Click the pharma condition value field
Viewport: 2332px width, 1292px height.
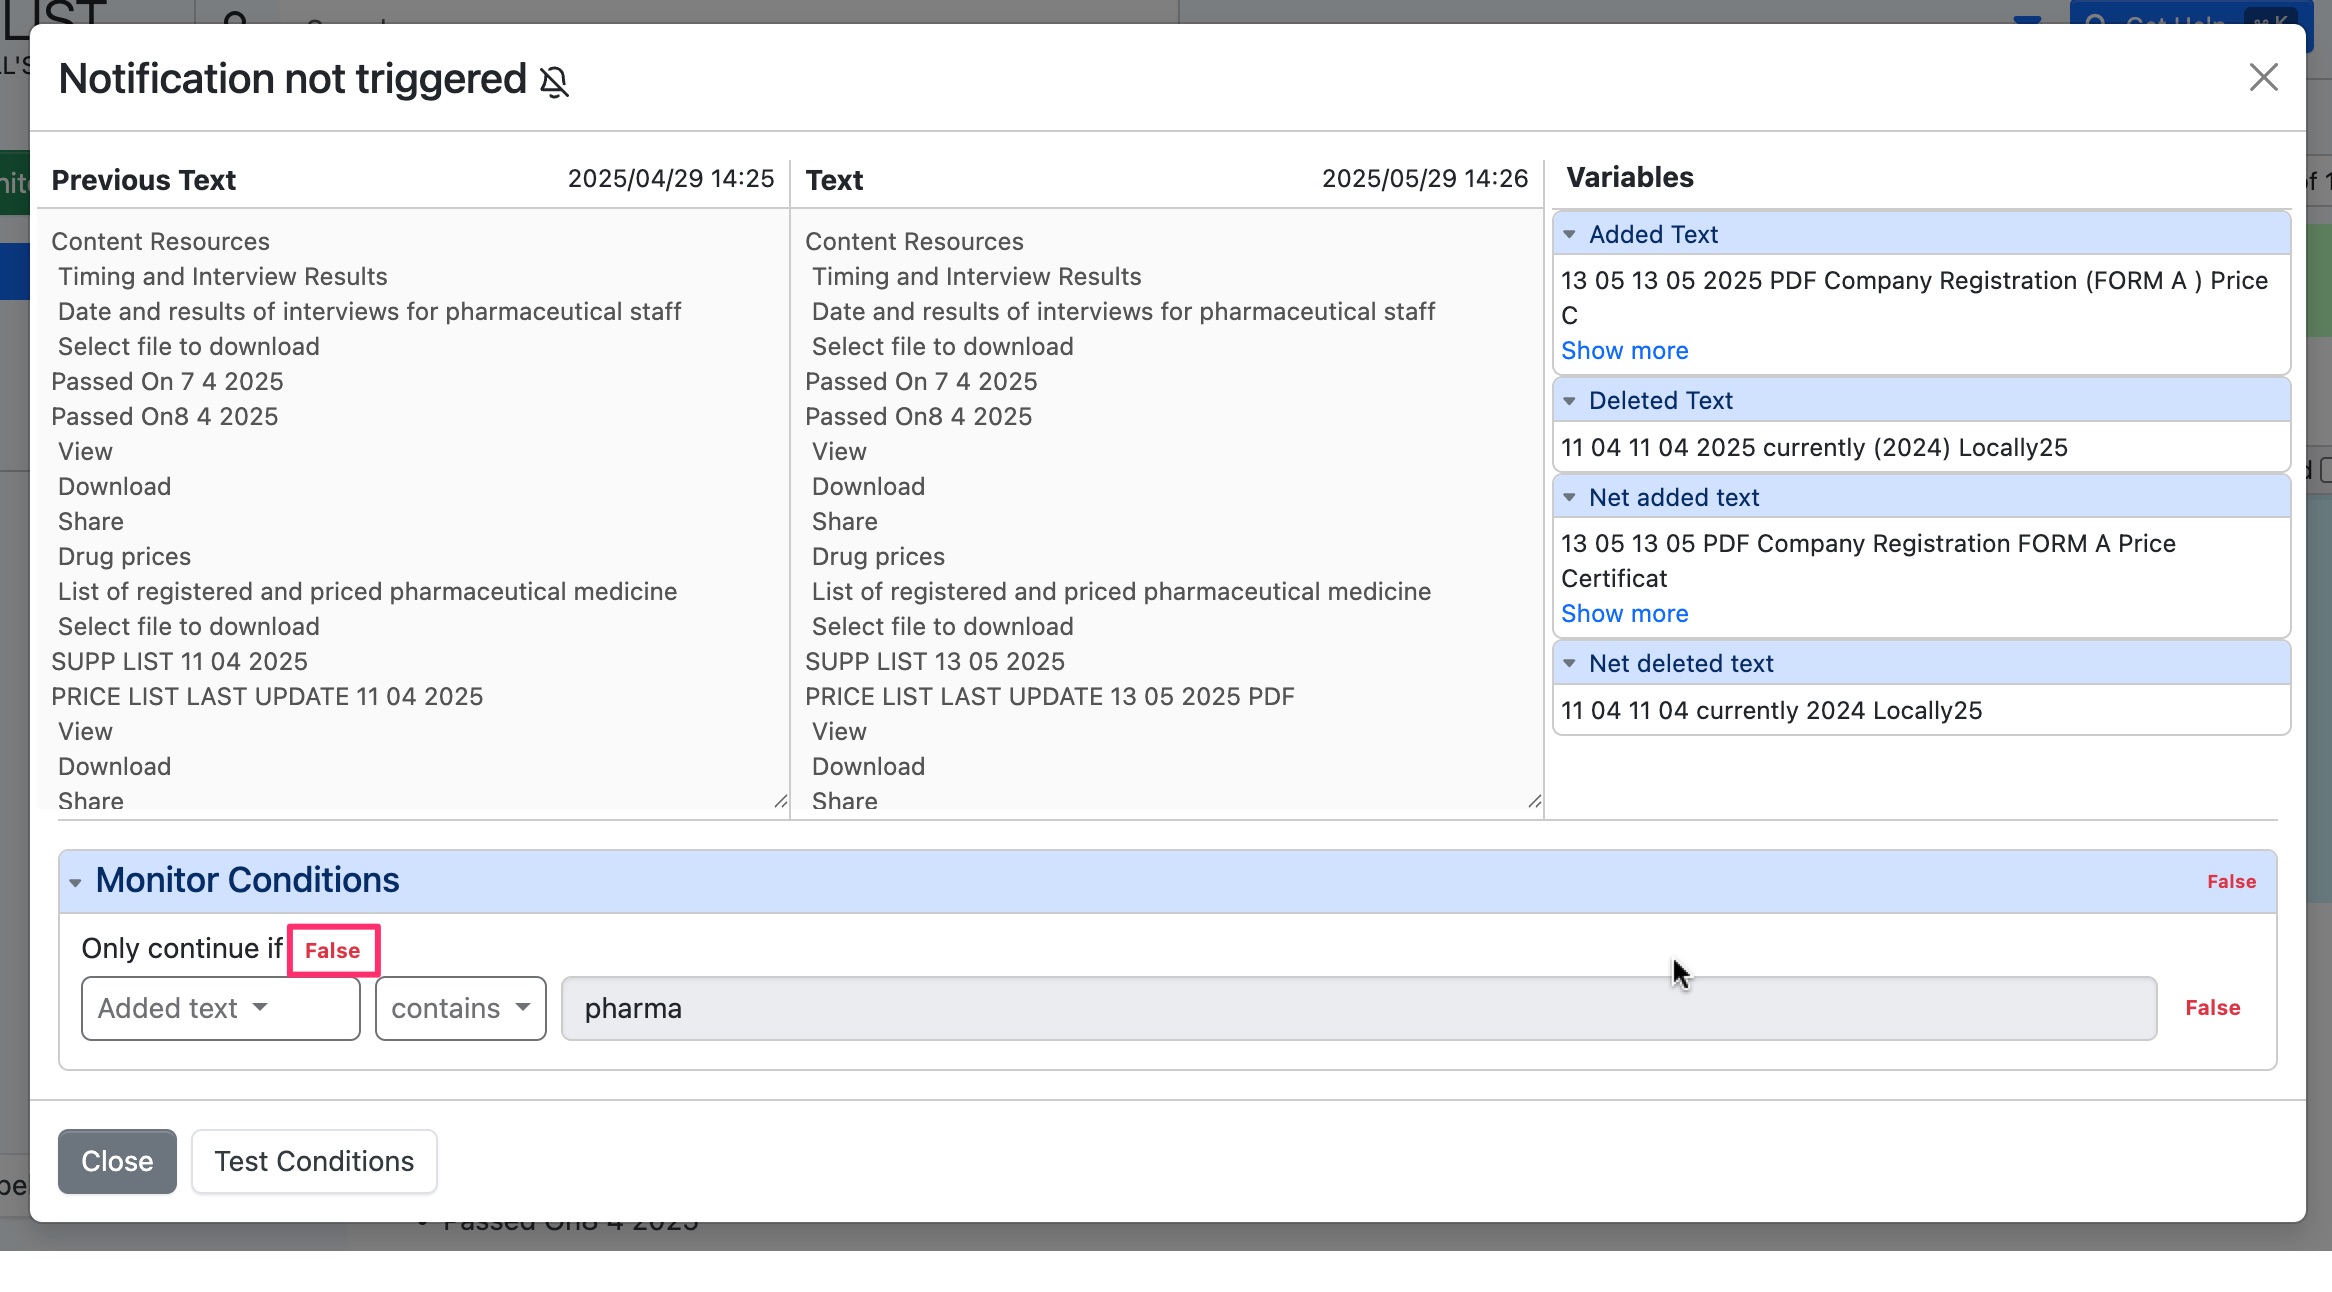click(1000, 1008)
